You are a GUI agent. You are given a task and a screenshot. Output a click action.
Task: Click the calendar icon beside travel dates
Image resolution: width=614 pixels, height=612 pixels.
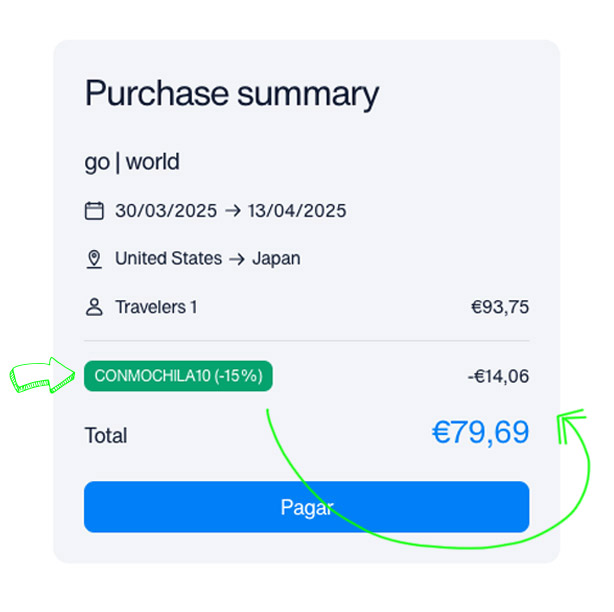click(94, 211)
